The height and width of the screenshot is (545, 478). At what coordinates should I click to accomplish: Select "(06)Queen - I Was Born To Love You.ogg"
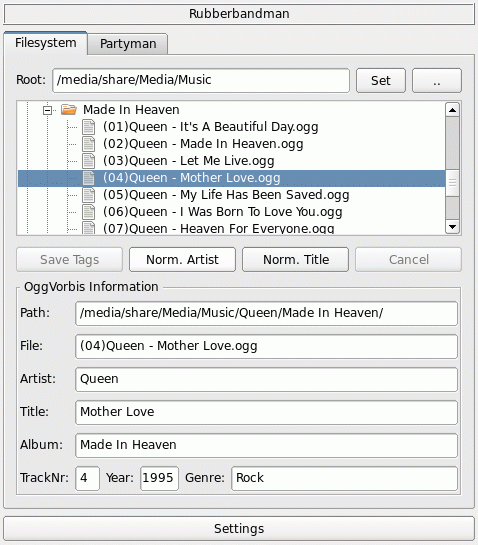click(222, 212)
